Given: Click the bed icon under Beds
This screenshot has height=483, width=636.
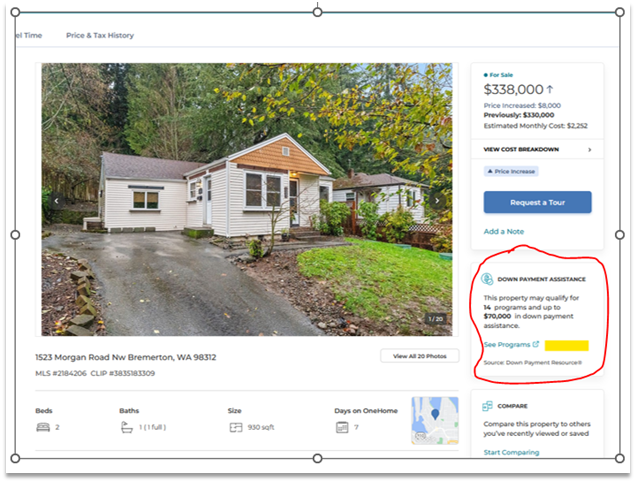Looking at the screenshot, I should 43,427.
